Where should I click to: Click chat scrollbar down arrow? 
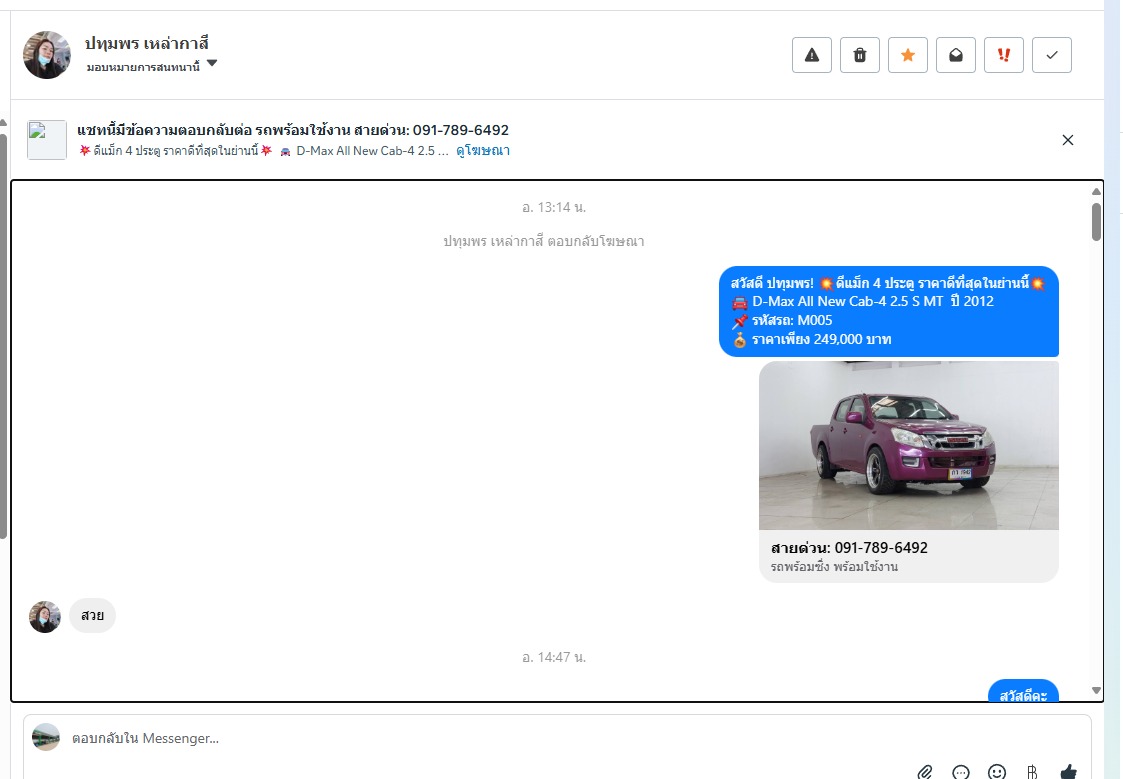pyautogui.click(x=1096, y=691)
